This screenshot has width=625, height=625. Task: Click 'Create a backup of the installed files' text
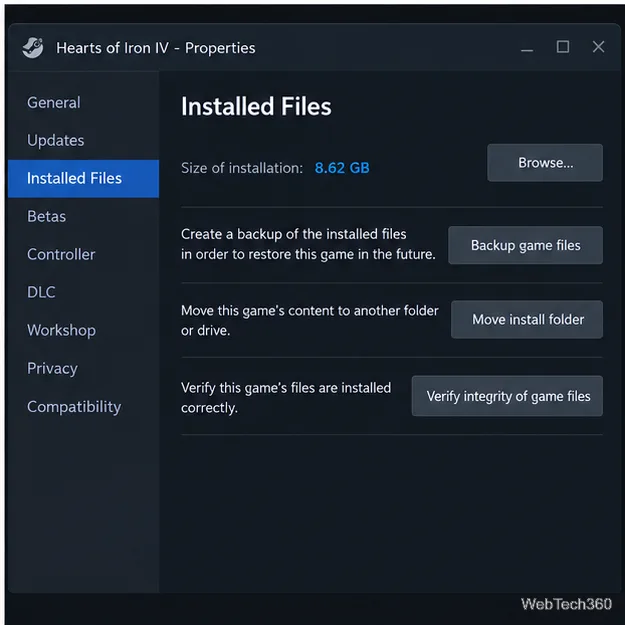(x=294, y=234)
